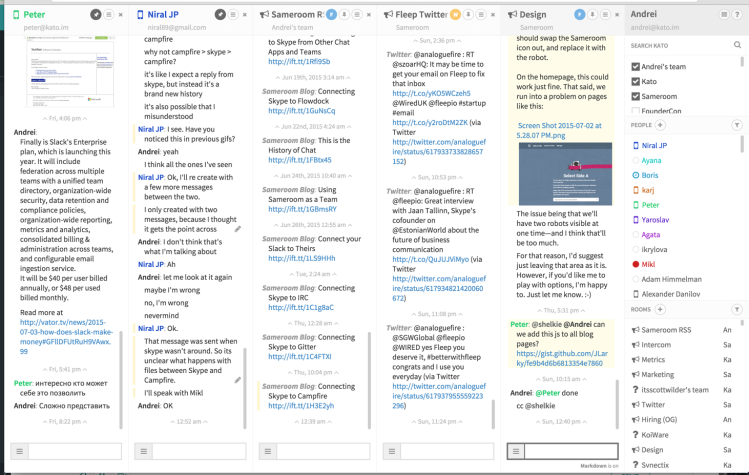Open the Marketing room
749x475 pixels.
click(657, 374)
